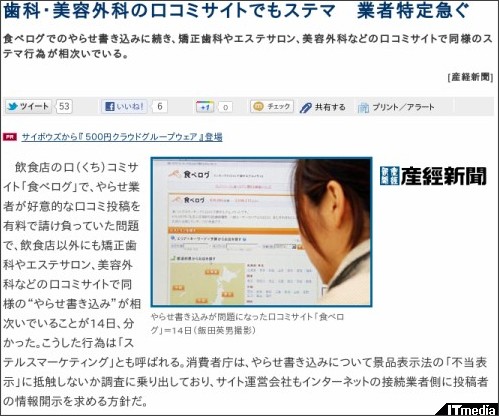The image size is (499, 416).
Task: Enlarge the 食べログ article photo
Action: point(261,232)
